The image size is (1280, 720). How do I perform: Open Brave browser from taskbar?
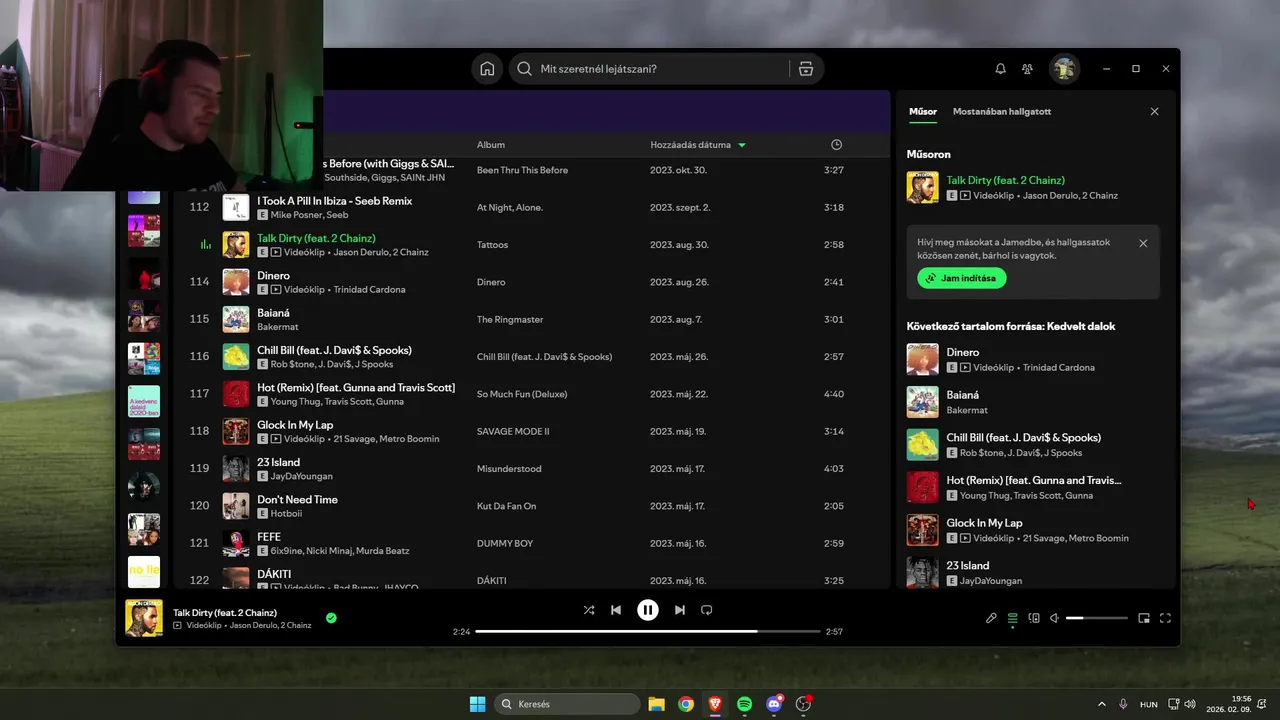(715, 704)
